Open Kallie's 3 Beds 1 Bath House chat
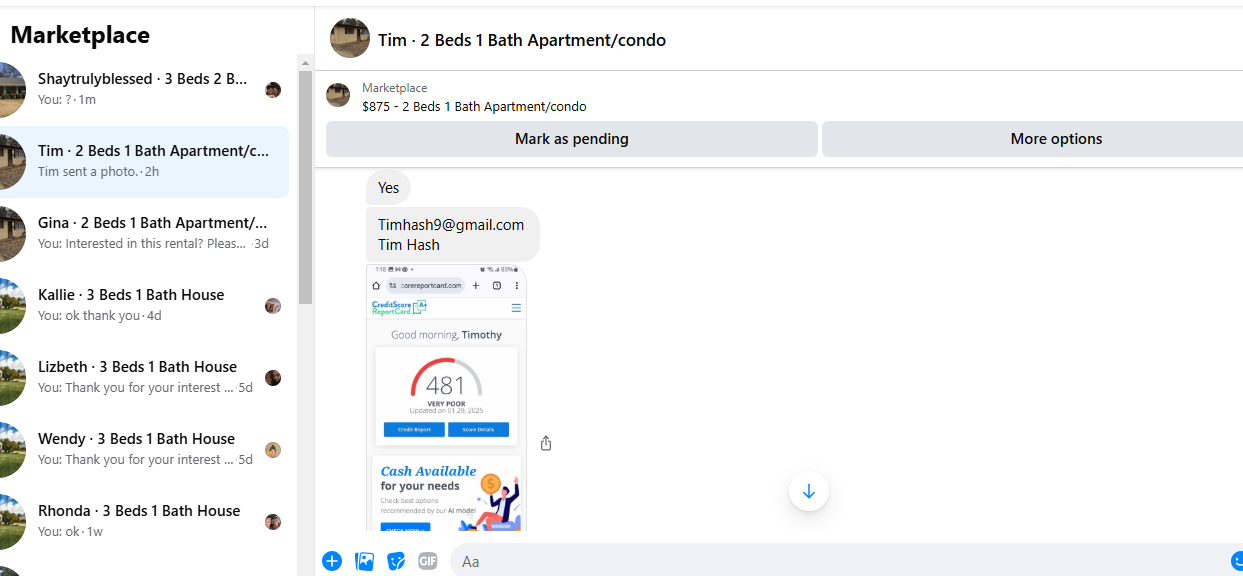Viewport: 1243px width, 576px height. click(x=145, y=306)
